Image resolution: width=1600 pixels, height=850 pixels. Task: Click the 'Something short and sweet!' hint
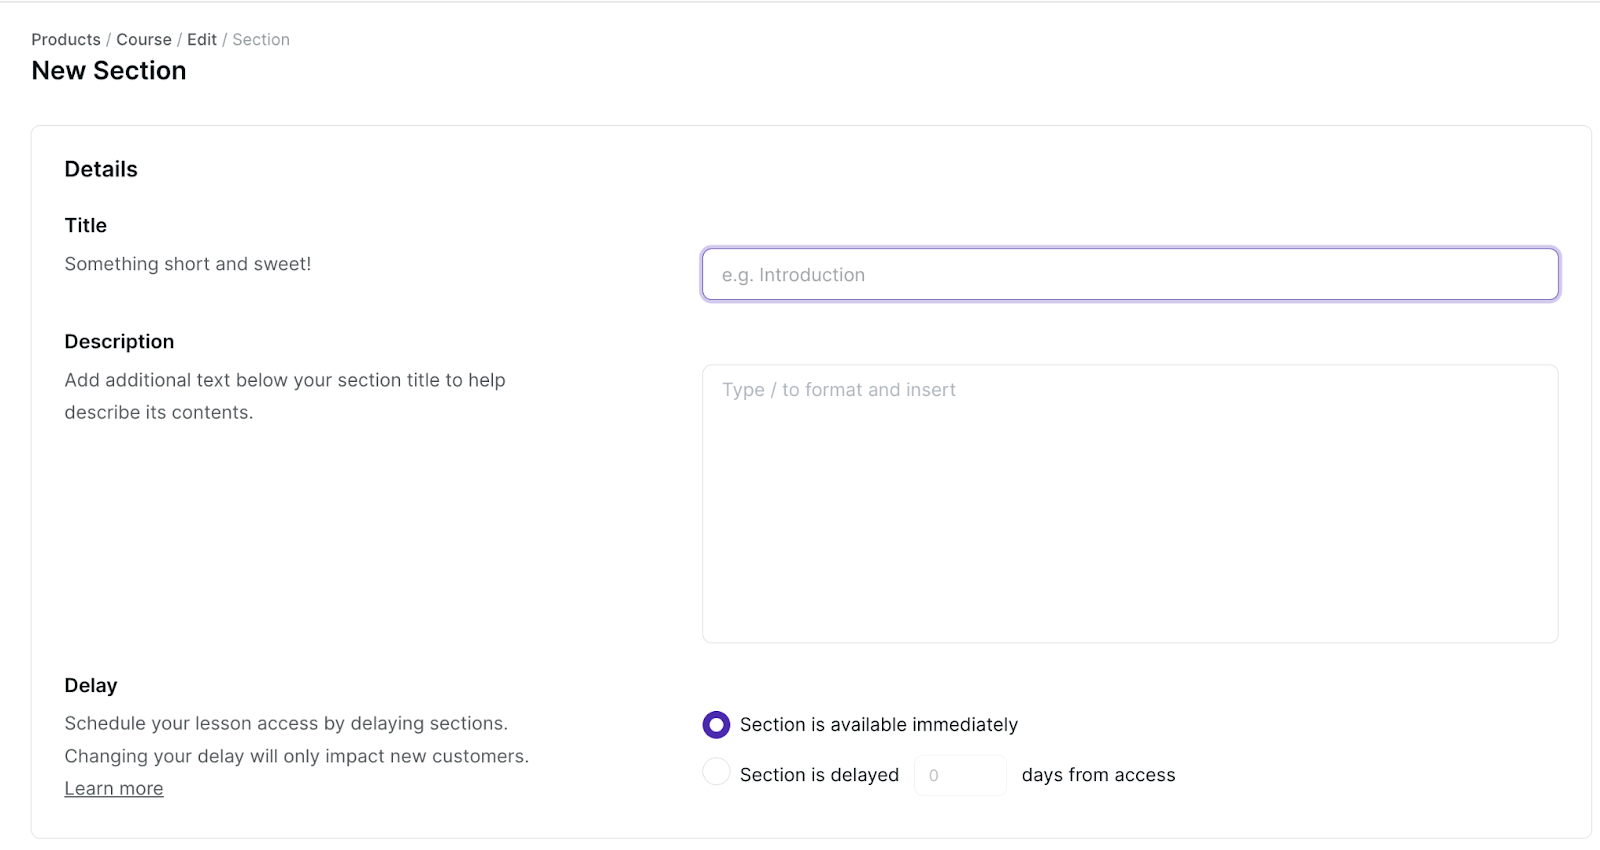coord(188,264)
